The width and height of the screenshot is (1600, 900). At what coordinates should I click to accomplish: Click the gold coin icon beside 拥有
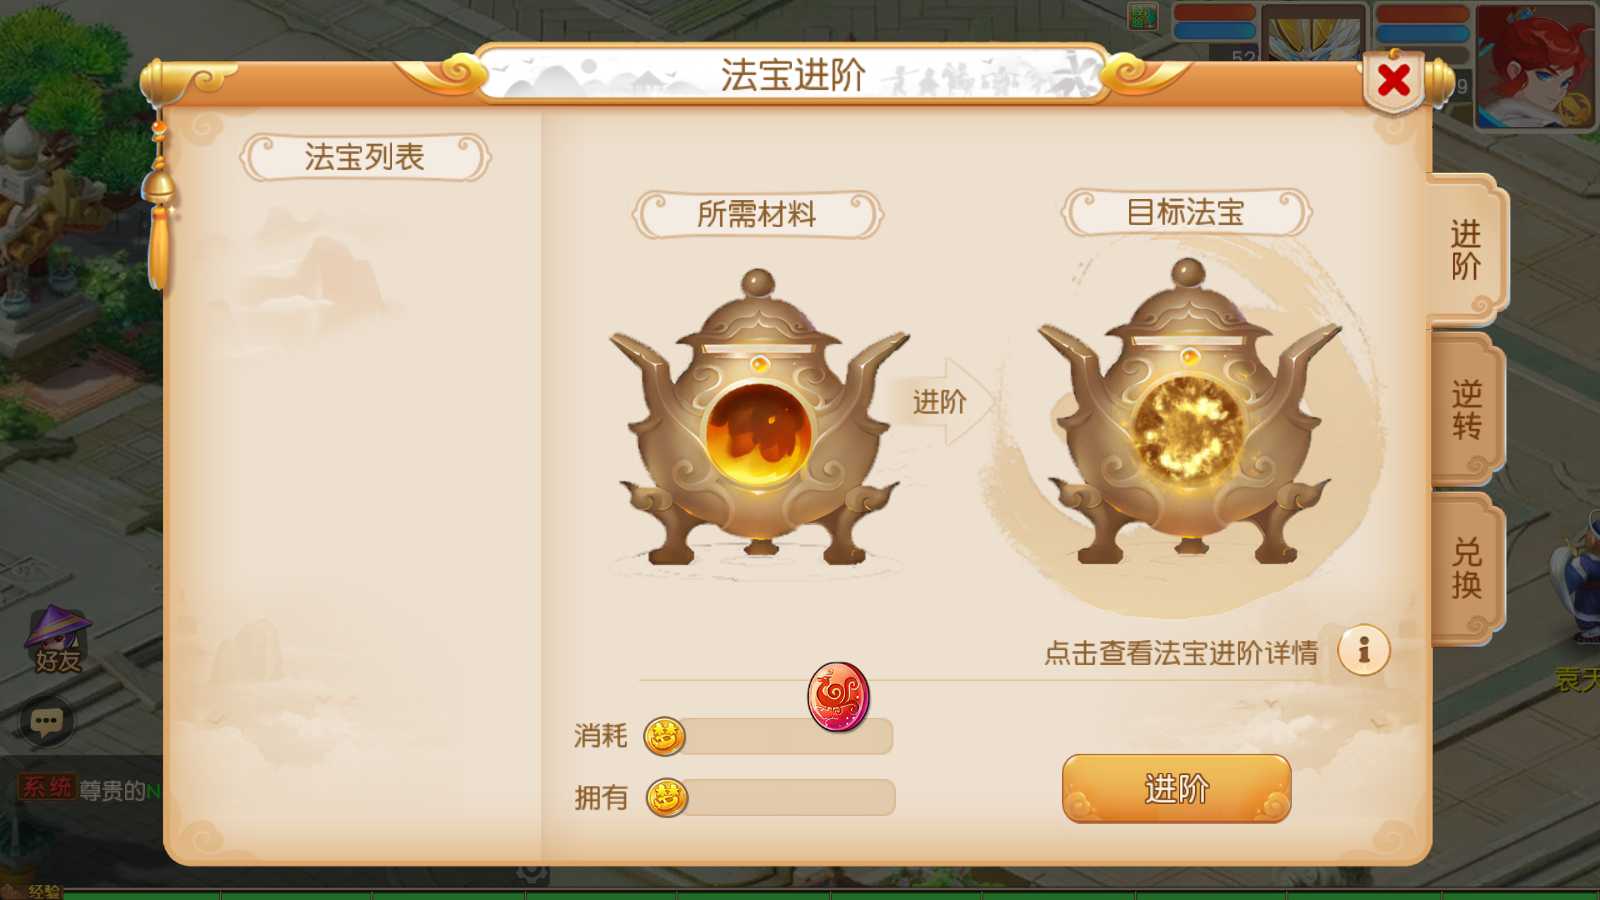[x=666, y=798]
